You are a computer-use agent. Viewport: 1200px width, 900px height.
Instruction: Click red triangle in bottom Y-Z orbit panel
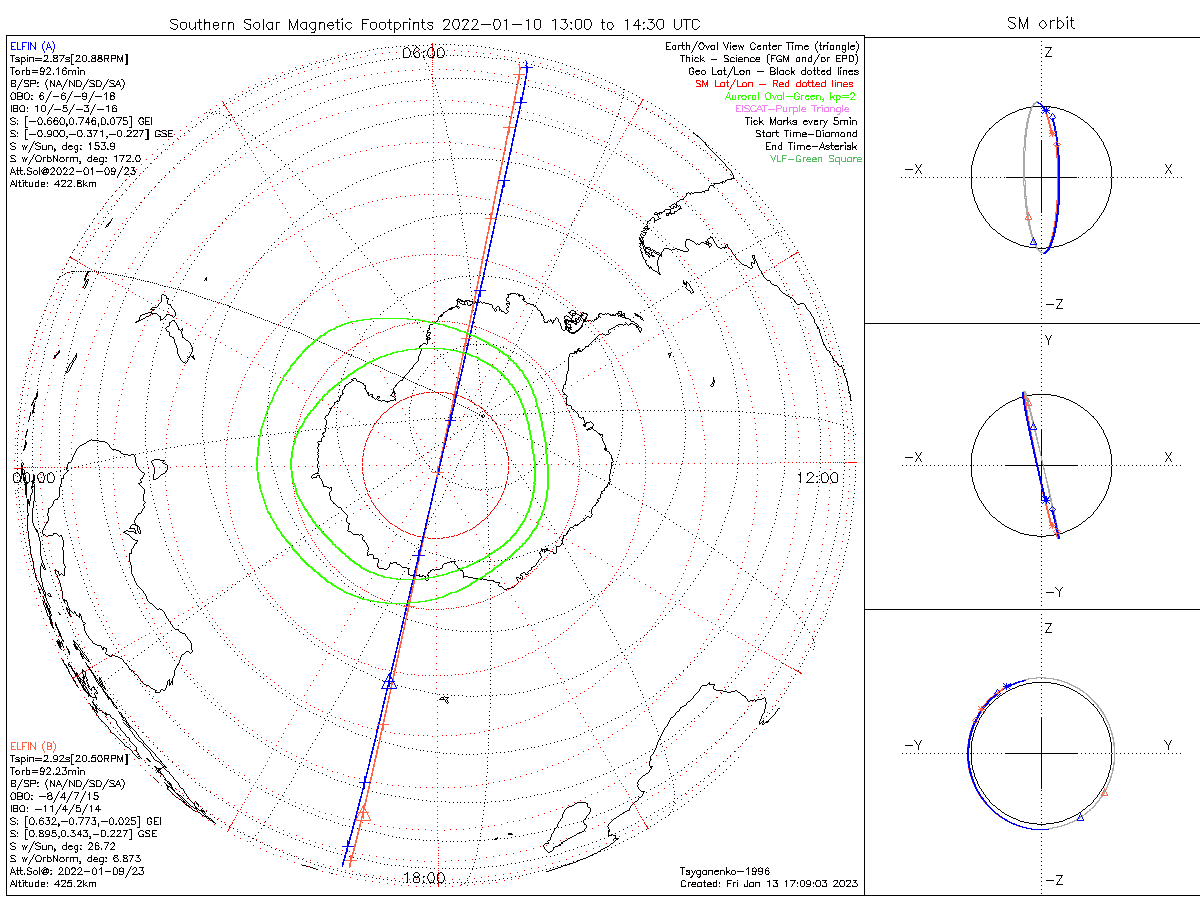[x=1105, y=793]
